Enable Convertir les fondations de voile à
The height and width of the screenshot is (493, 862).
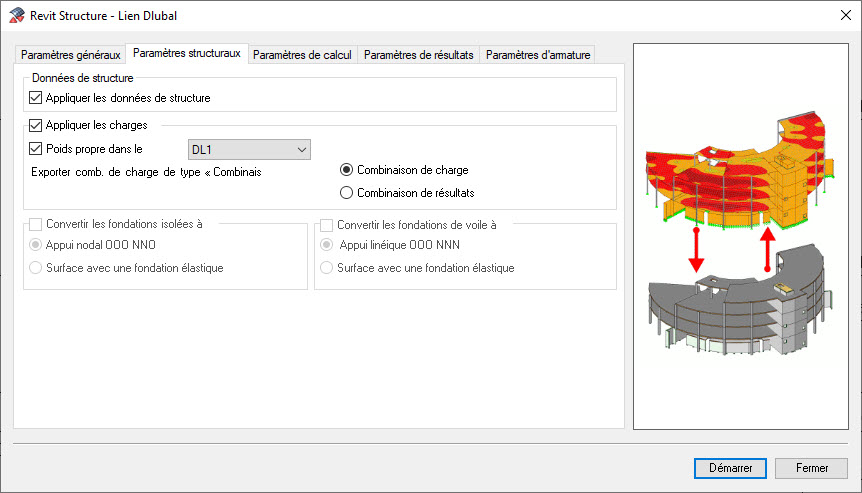click(x=327, y=225)
